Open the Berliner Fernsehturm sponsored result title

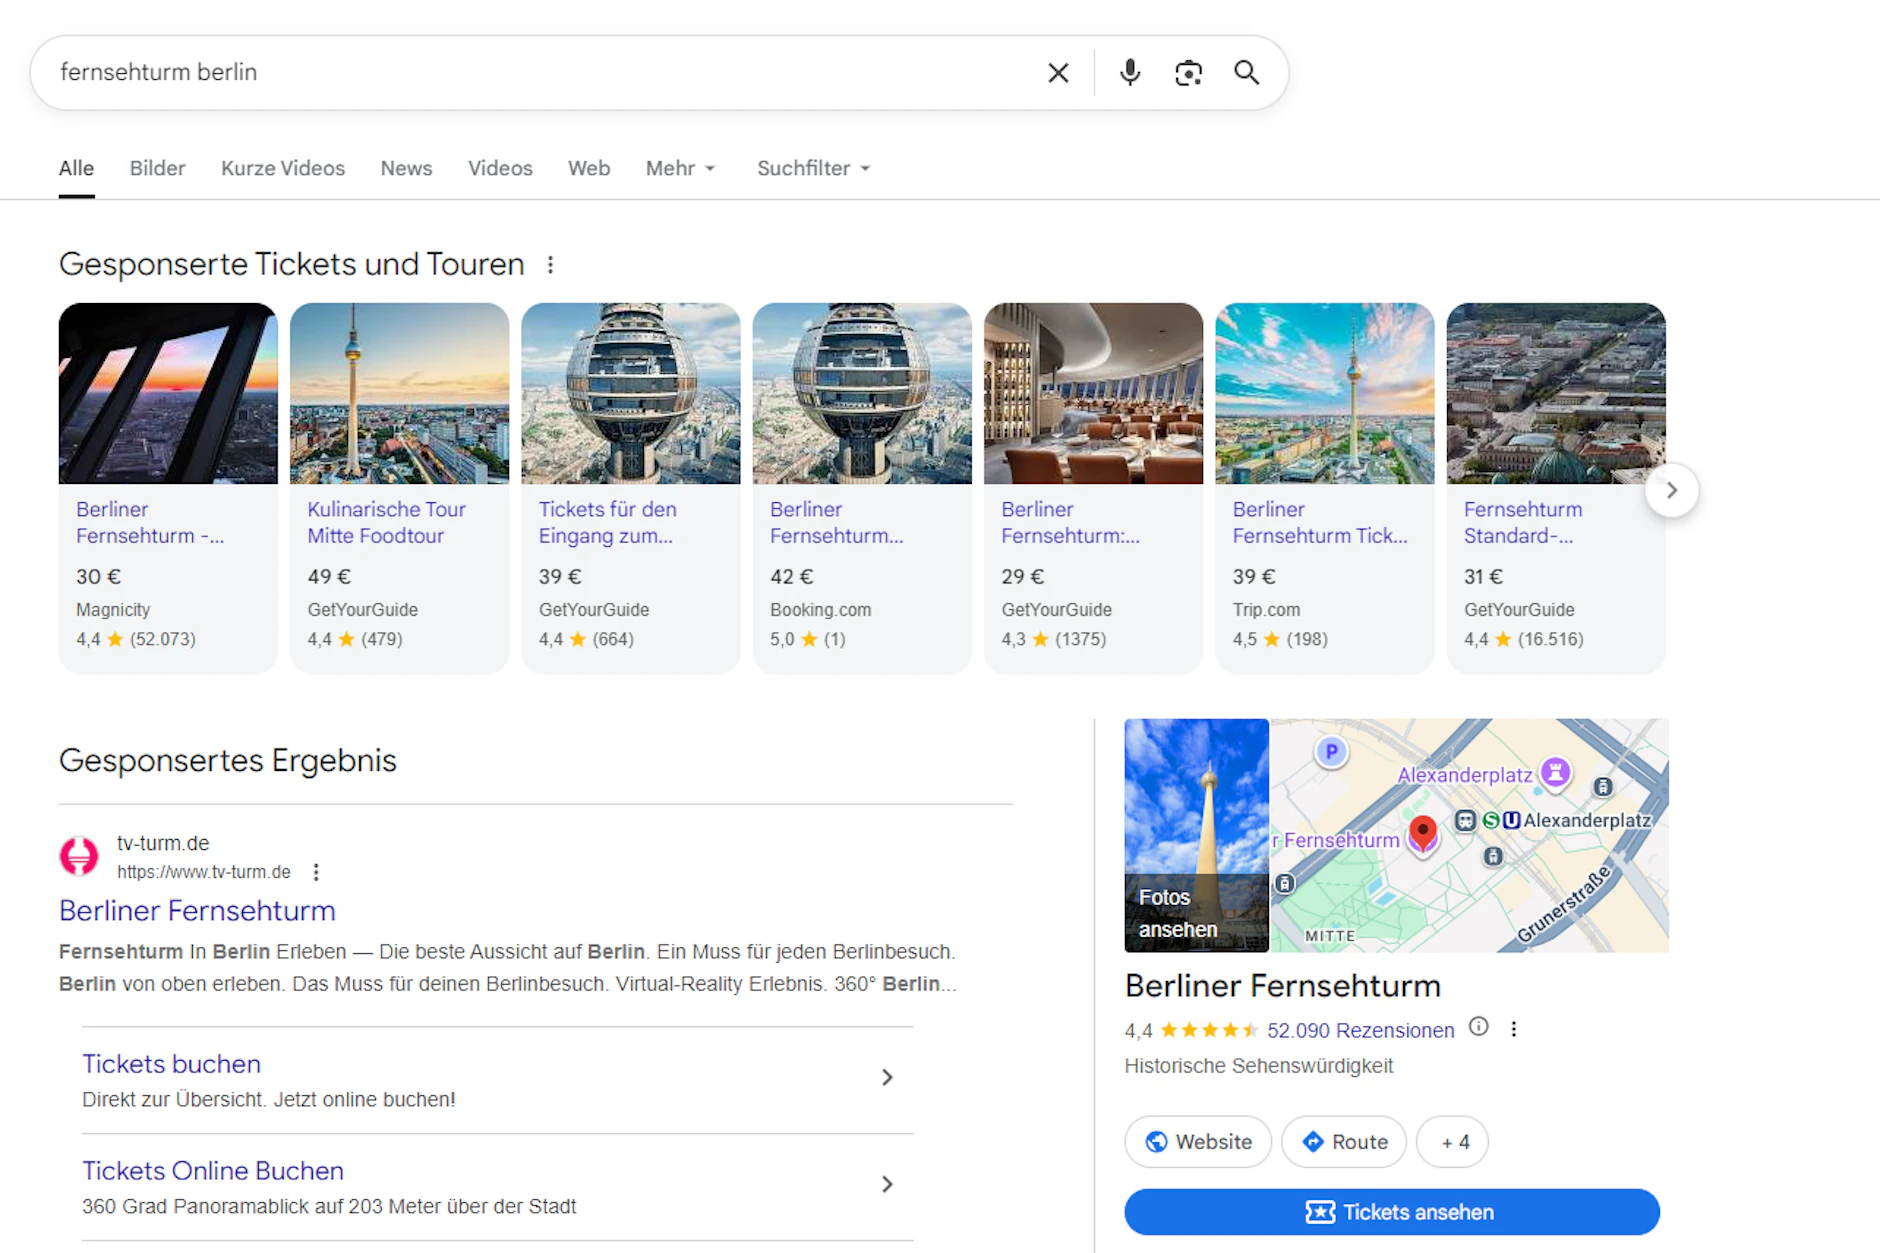coord(197,911)
